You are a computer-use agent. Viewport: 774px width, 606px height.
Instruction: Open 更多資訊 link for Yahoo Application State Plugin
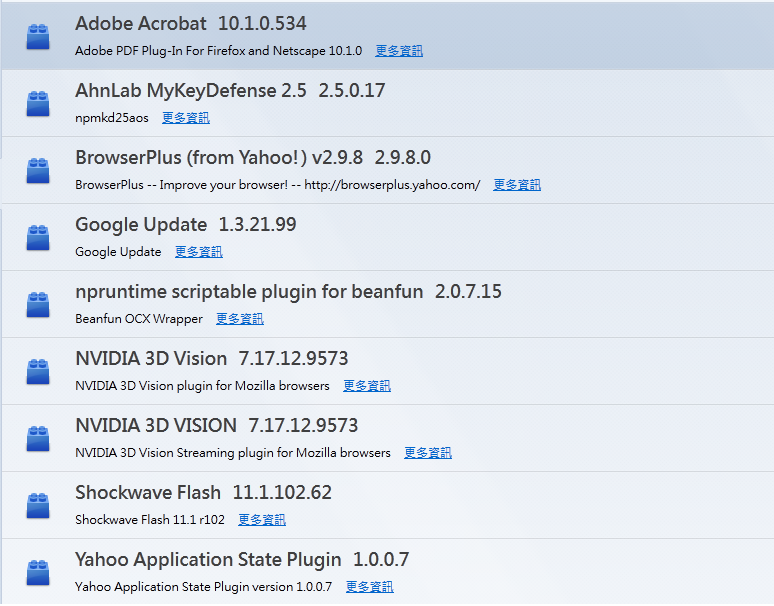pos(370,587)
